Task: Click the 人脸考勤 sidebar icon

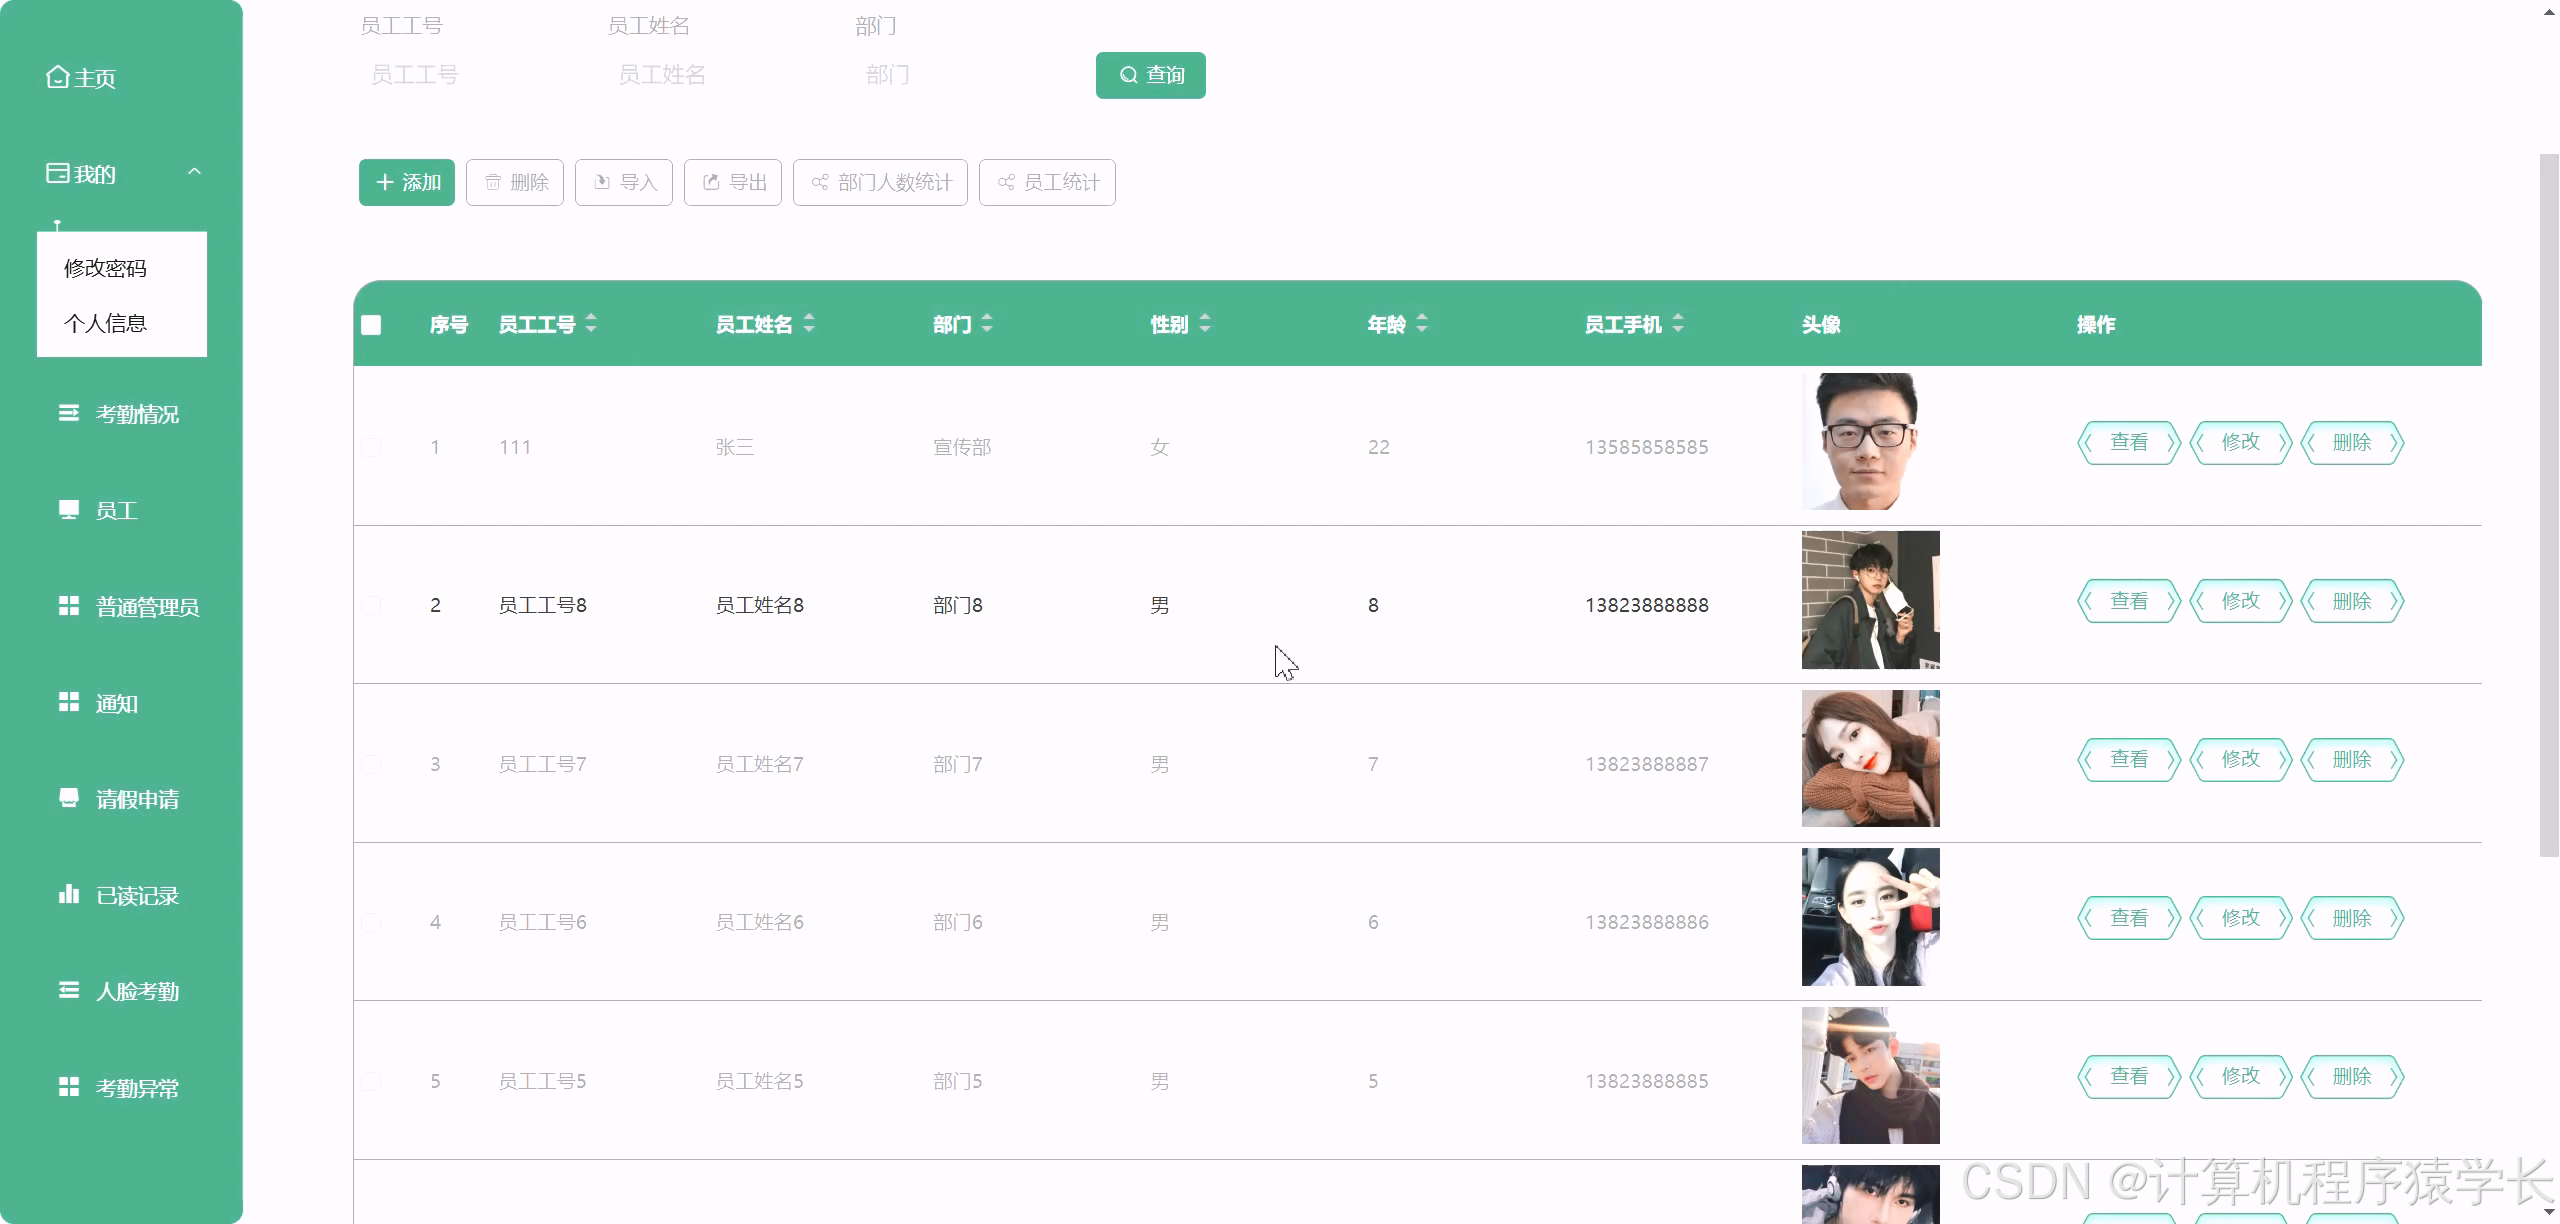Action: [68, 990]
